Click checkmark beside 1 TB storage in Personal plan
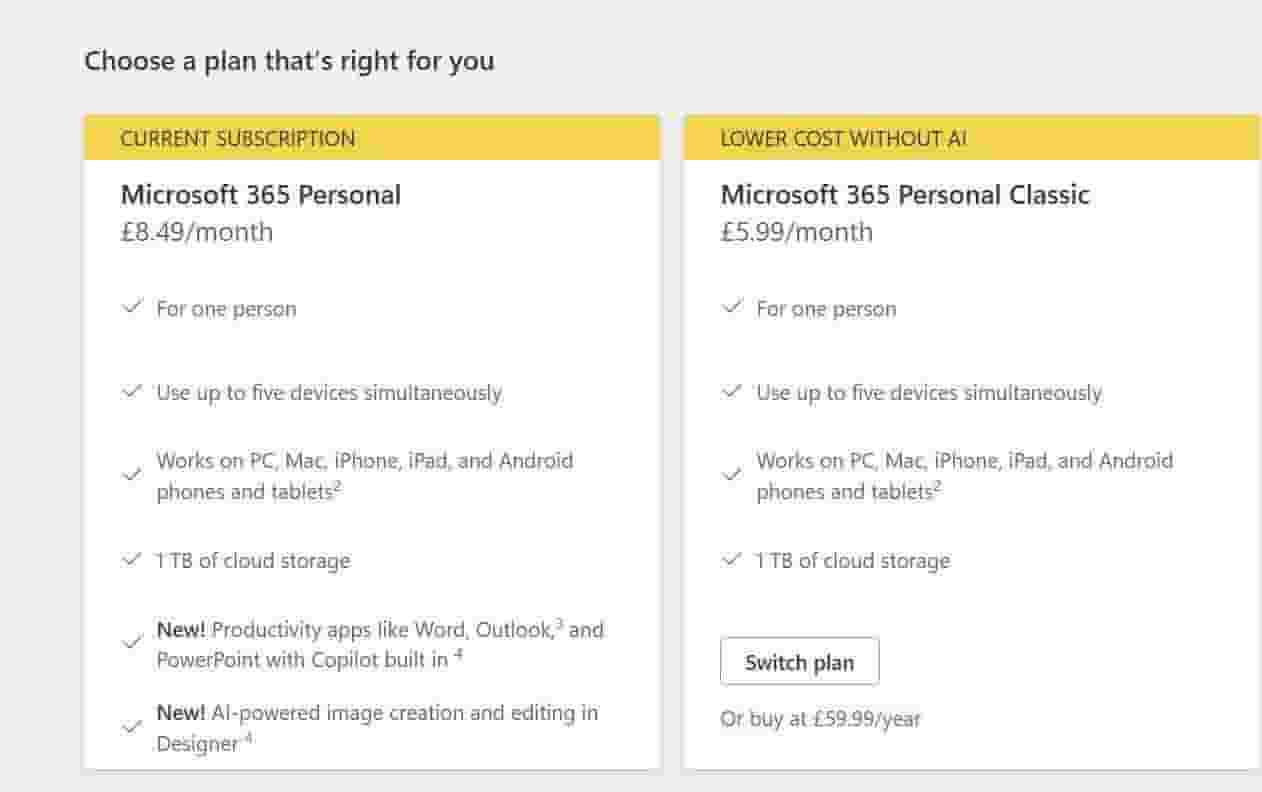Image resolution: width=1262 pixels, height=792 pixels. (x=131, y=560)
